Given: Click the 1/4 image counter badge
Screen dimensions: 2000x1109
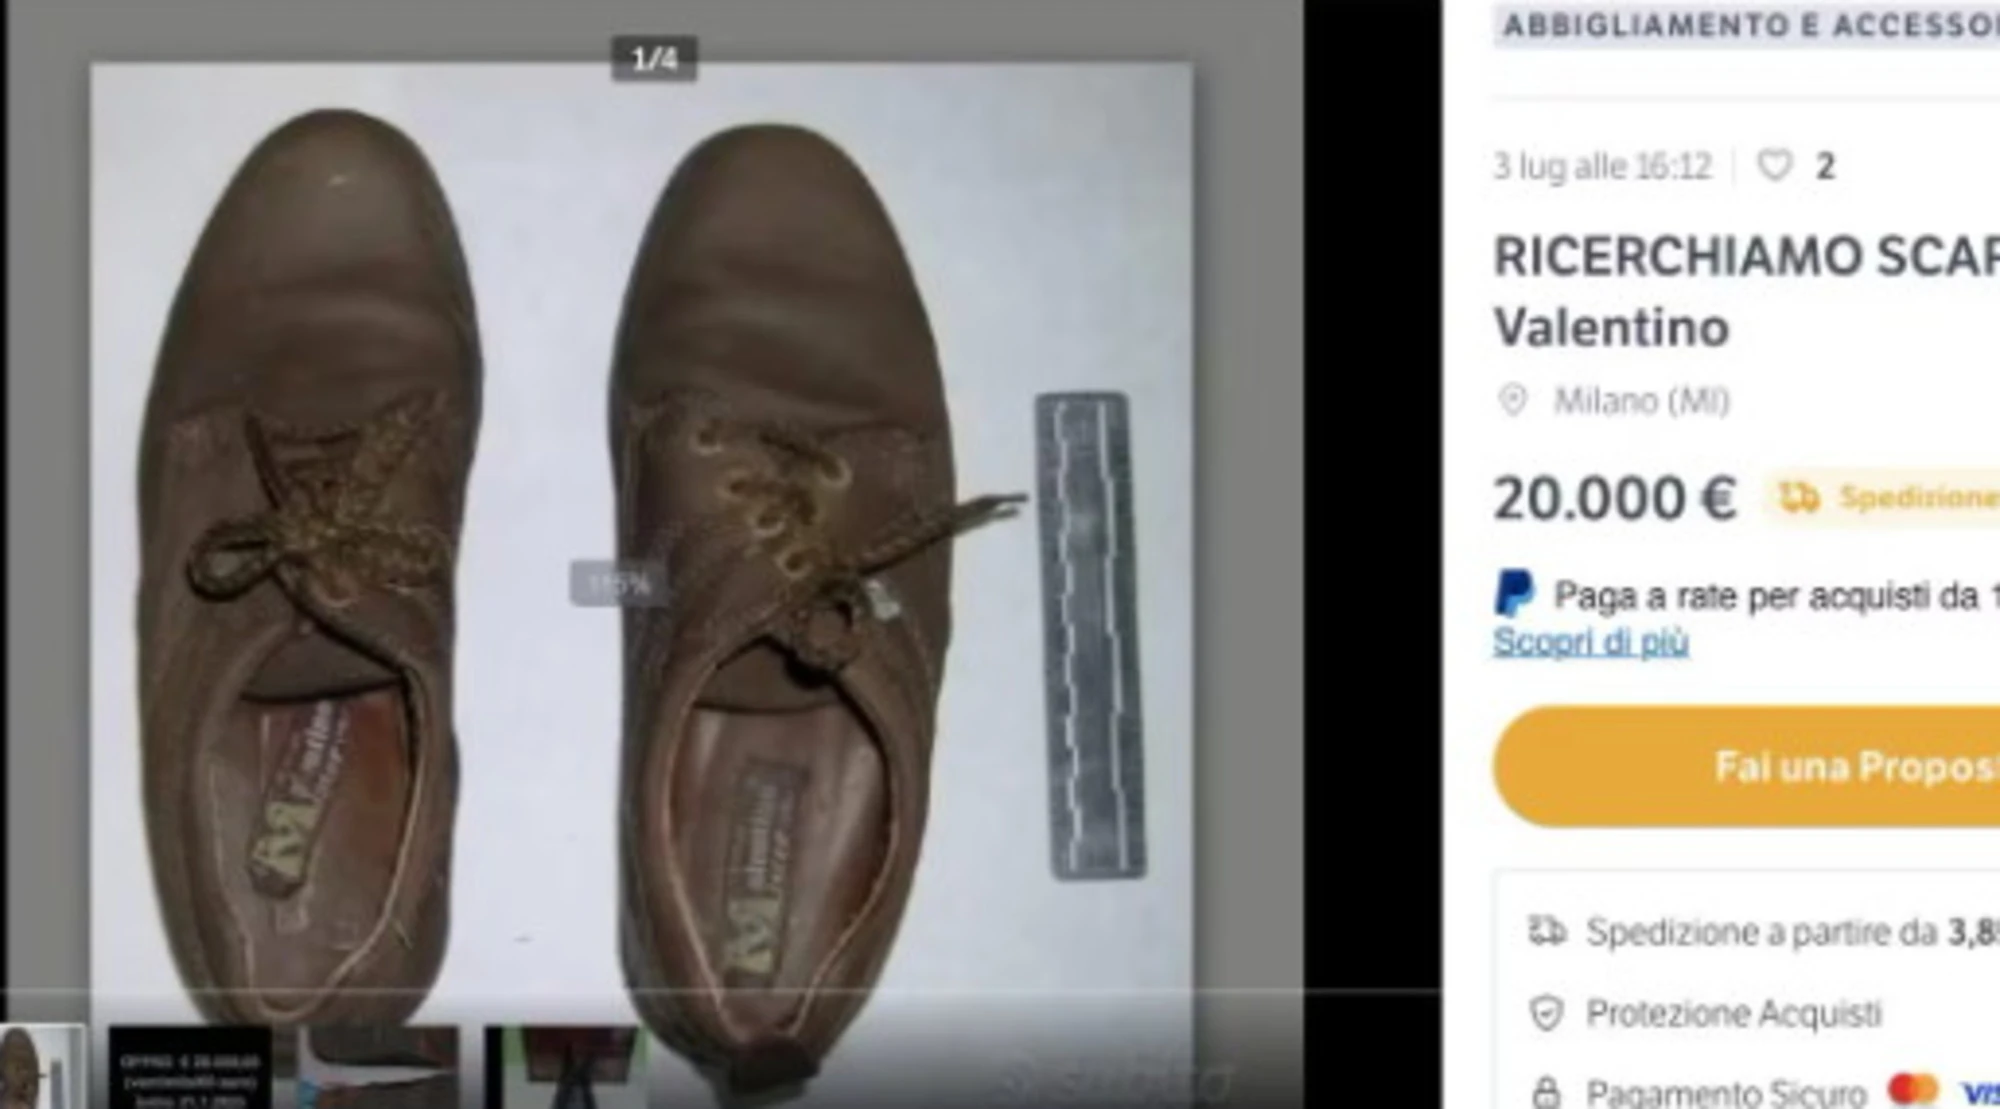Looking at the screenshot, I should 654,60.
